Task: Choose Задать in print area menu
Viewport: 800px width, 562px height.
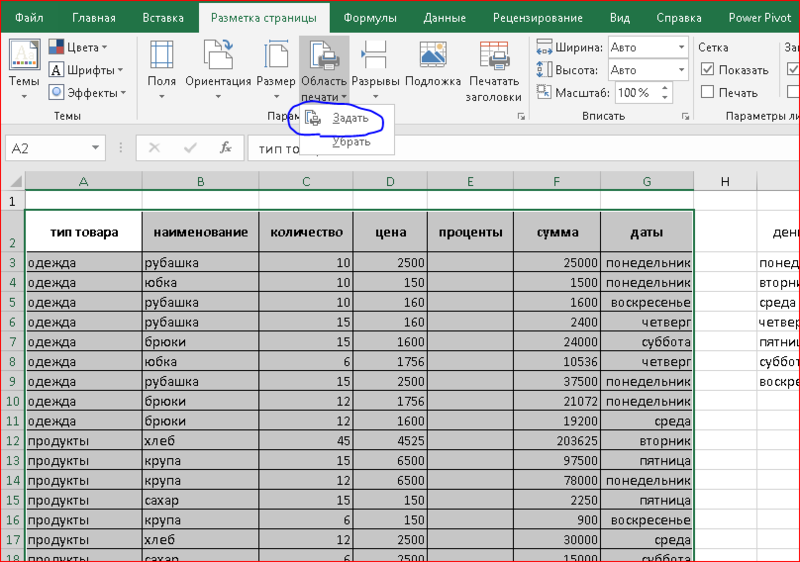Action: pyautogui.click(x=350, y=118)
